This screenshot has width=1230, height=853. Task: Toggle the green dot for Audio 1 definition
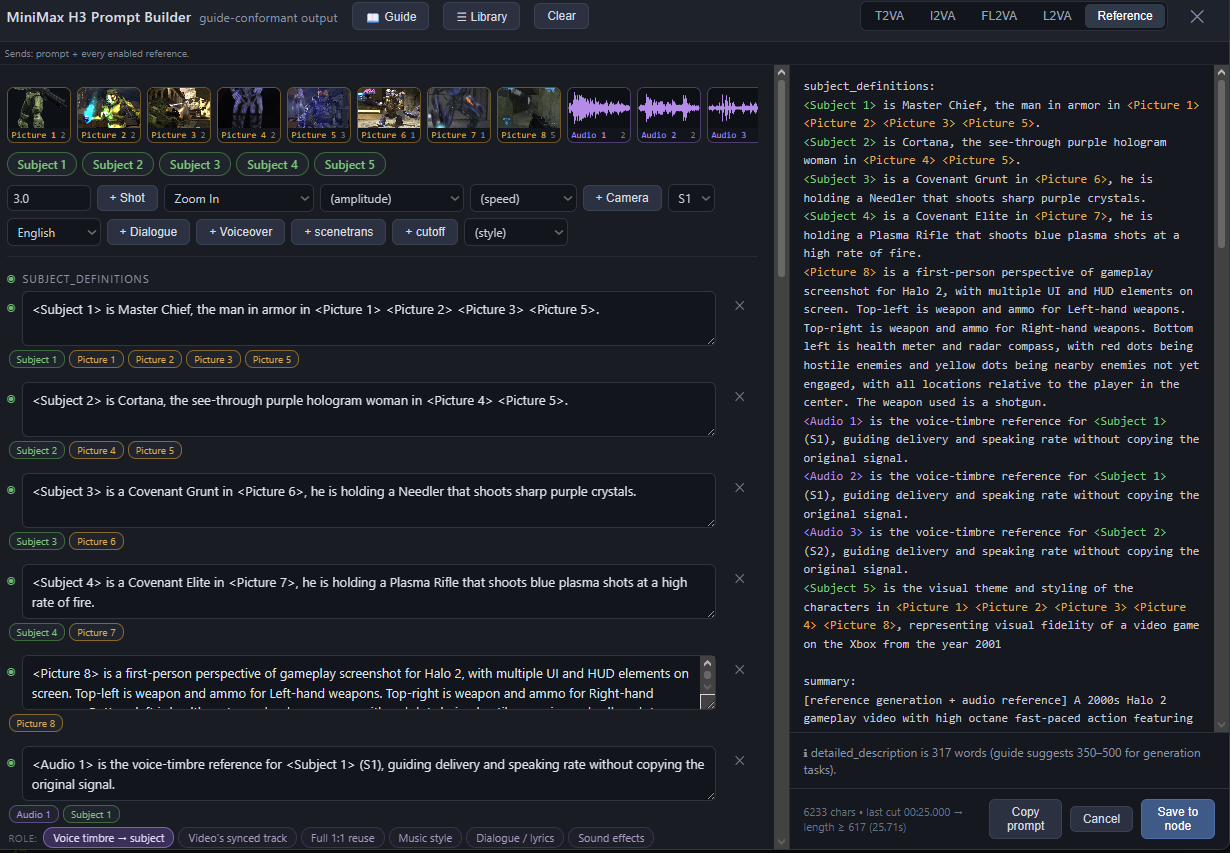click(x=11, y=763)
